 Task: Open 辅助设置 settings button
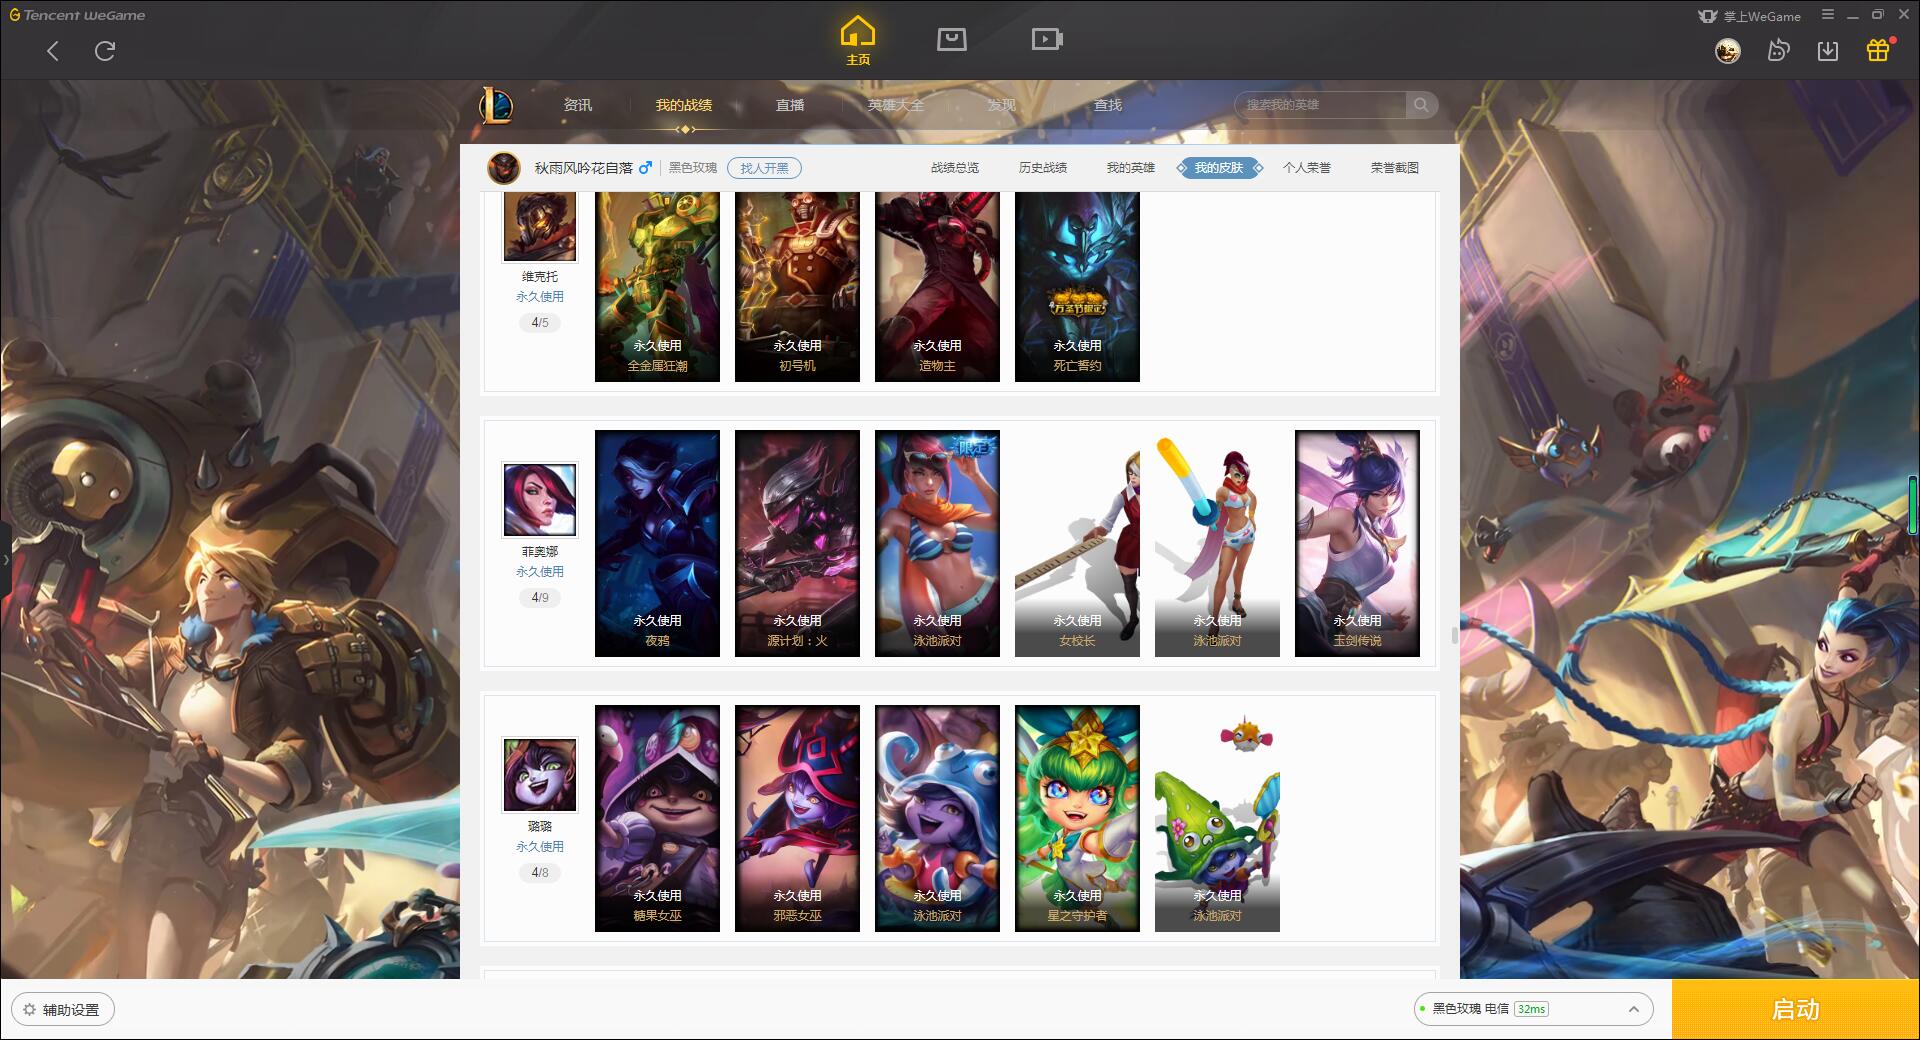62,1010
